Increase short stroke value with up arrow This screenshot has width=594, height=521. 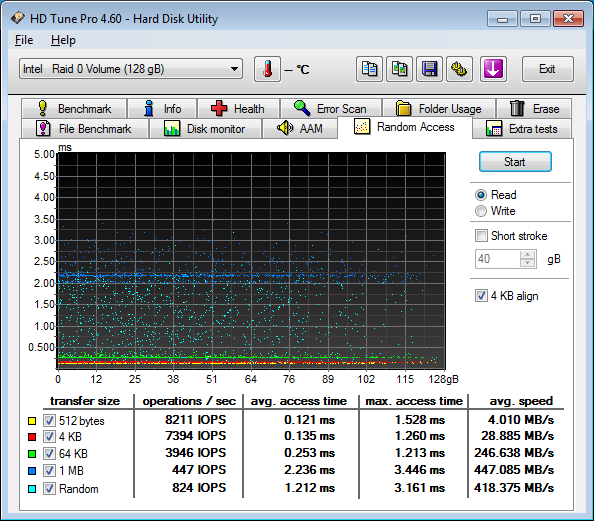(x=527, y=255)
